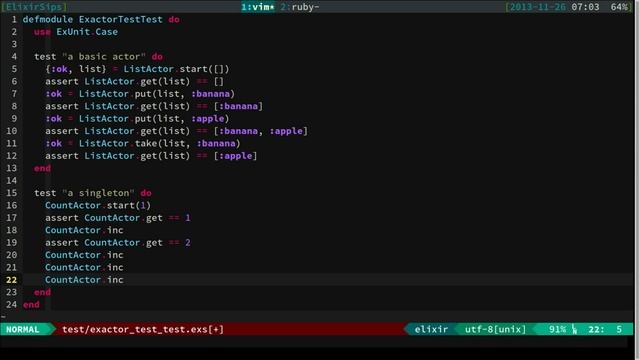640x360 pixels.
Task: Click the {:ok, list} tuple on line 5
Action: coord(76,69)
